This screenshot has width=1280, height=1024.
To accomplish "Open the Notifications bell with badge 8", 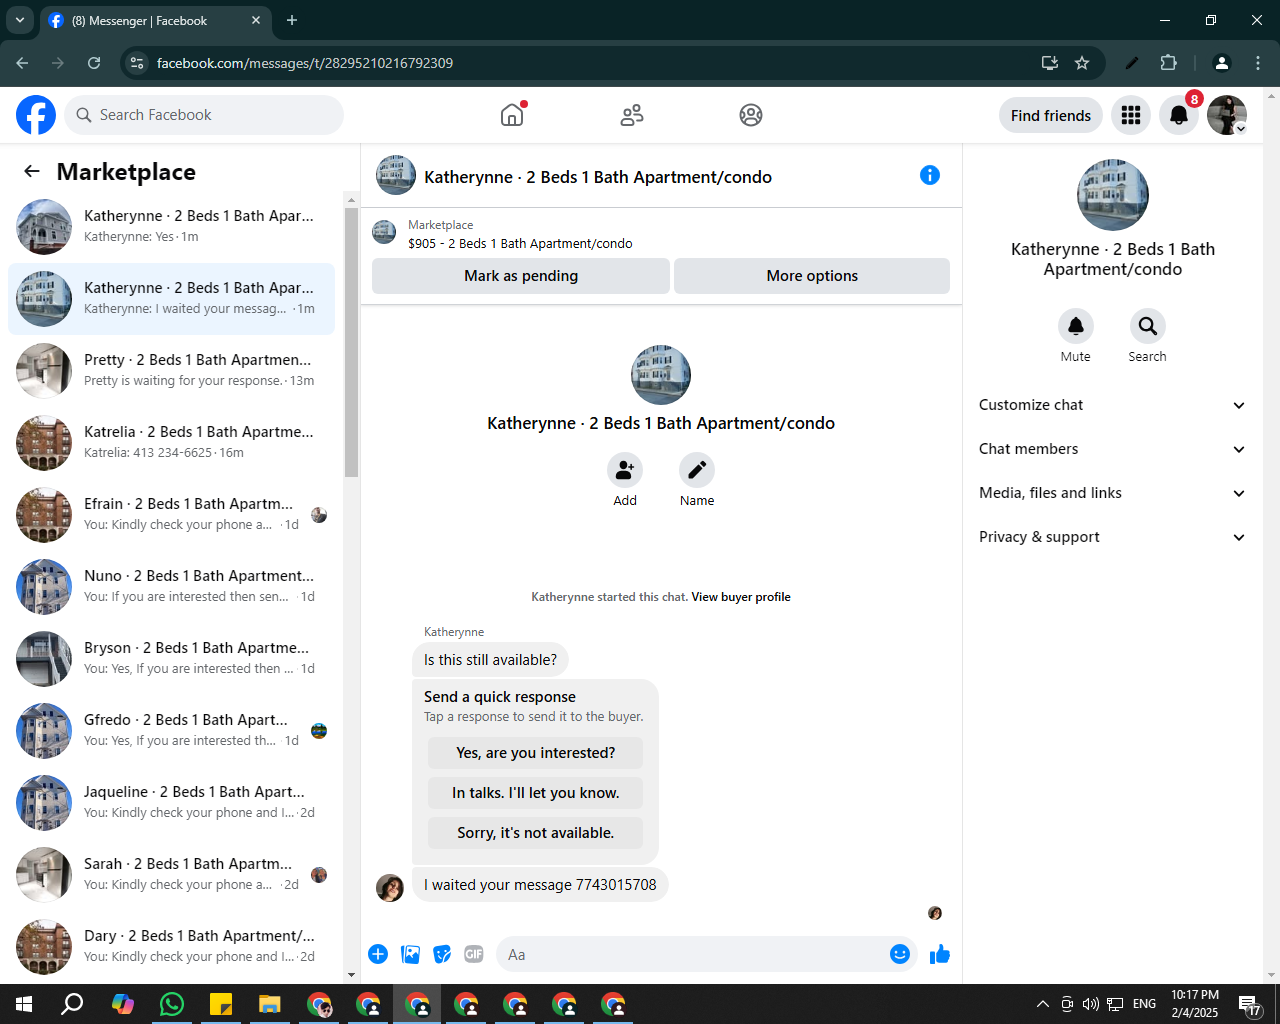I will click(1179, 115).
